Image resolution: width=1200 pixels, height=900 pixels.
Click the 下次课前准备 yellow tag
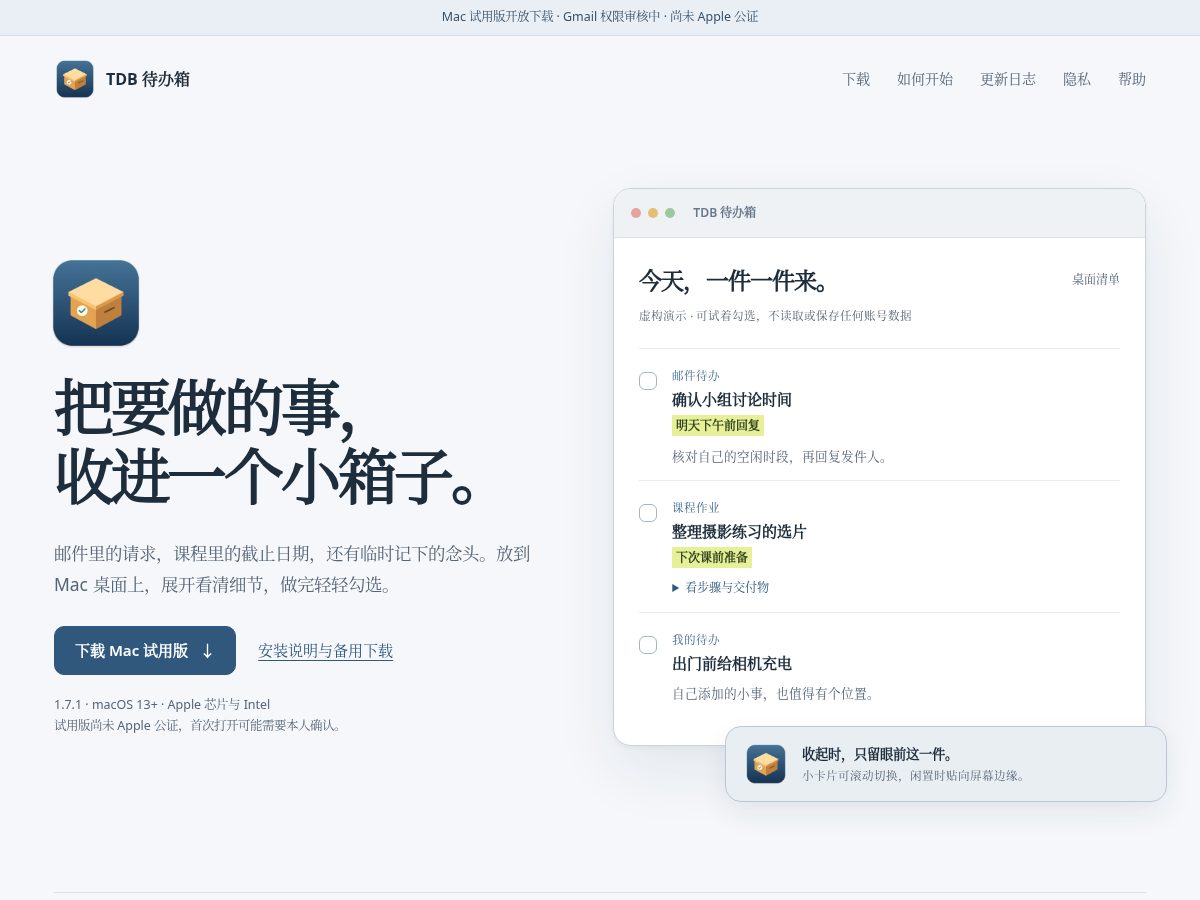click(x=712, y=558)
